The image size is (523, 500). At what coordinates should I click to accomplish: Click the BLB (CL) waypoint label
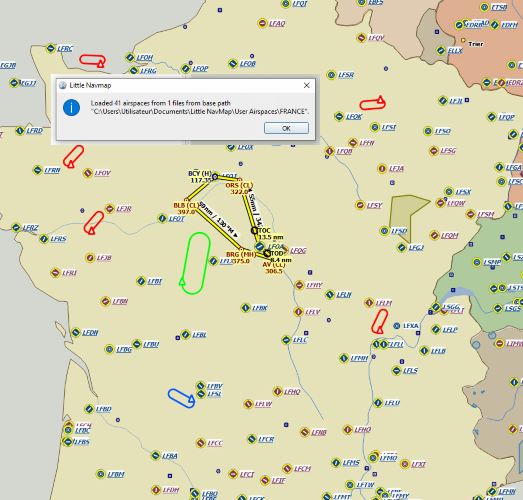pyautogui.click(x=186, y=208)
